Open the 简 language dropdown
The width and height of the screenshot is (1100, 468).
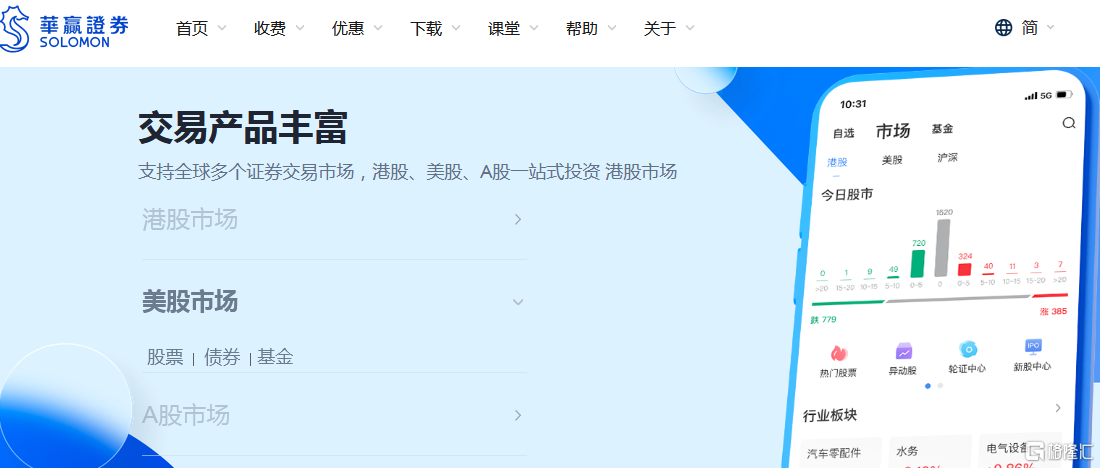[1038, 27]
